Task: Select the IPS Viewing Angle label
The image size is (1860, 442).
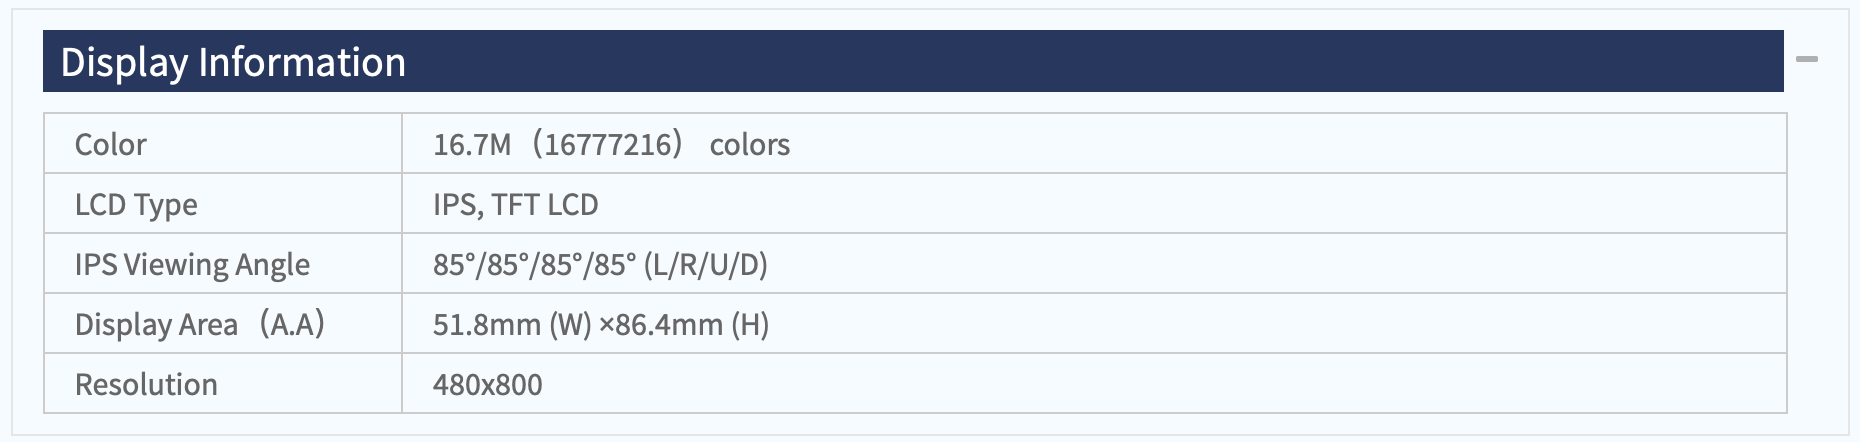Action: click(192, 264)
